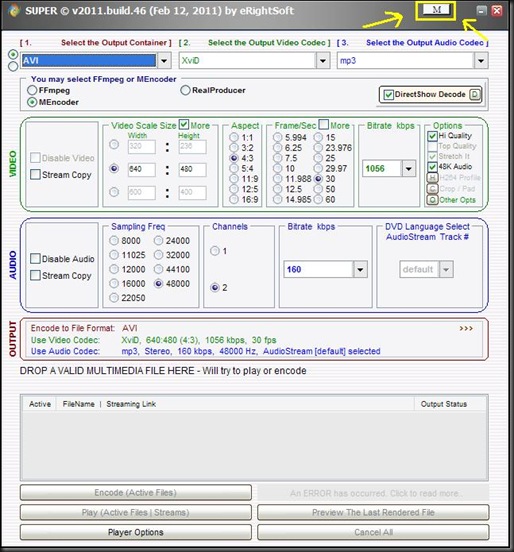Select 44100 sampling frequency

pos(159,269)
